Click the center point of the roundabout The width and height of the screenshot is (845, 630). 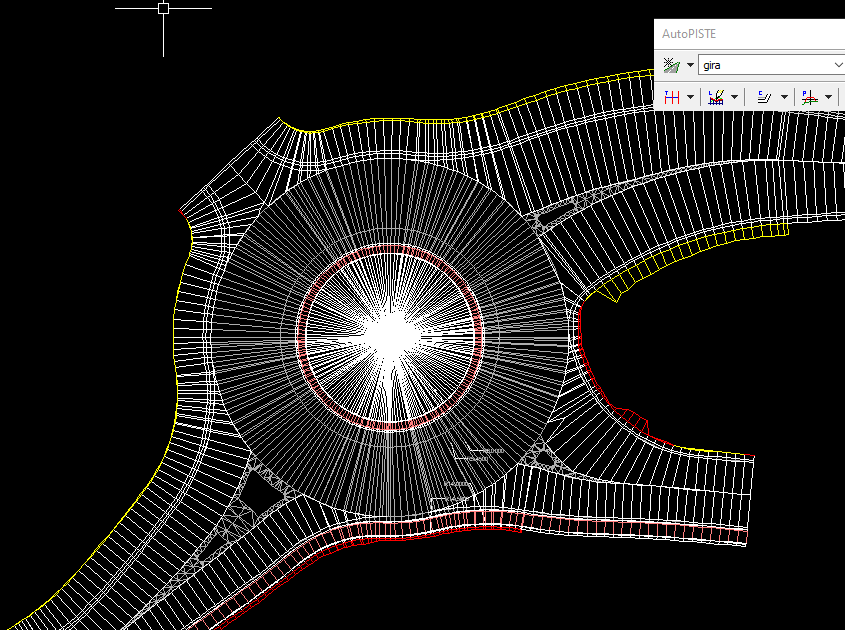pyautogui.click(x=392, y=335)
